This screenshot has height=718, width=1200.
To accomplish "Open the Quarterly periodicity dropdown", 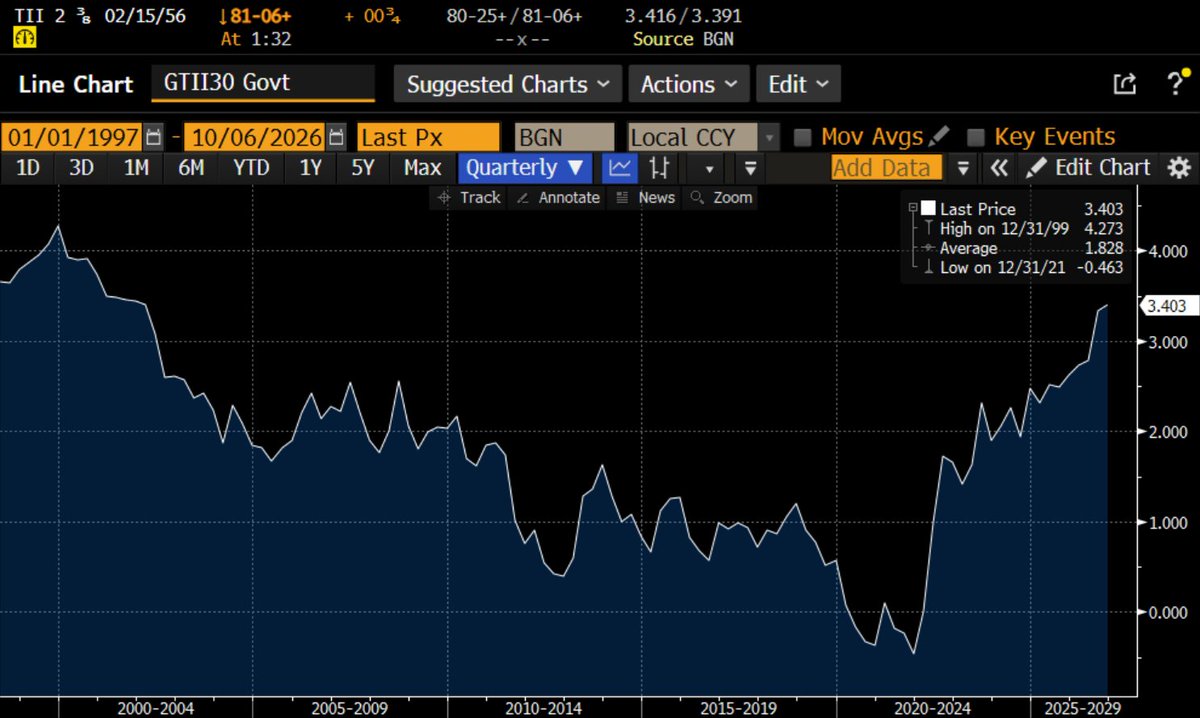I will coord(525,168).
